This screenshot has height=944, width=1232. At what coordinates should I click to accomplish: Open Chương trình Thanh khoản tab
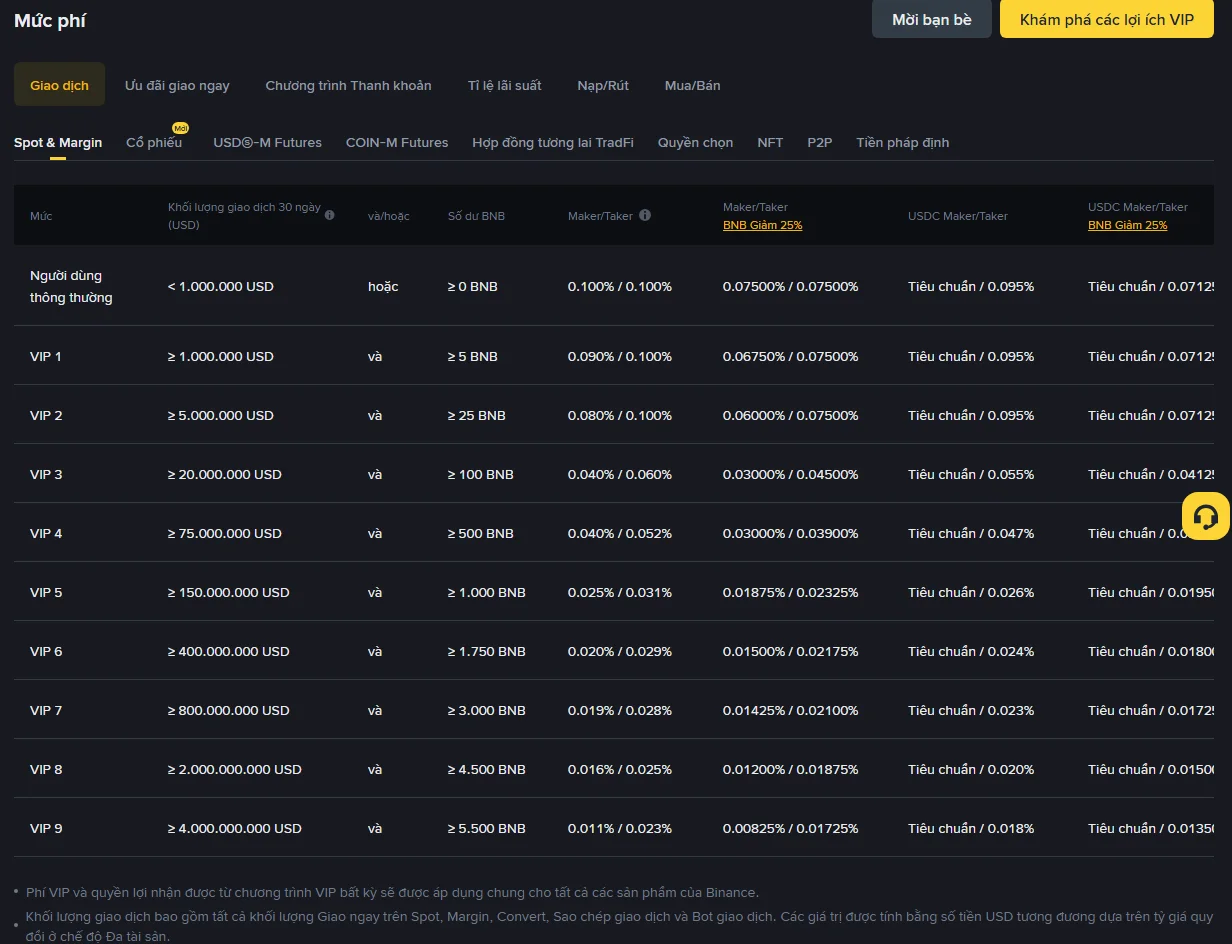[348, 85]
